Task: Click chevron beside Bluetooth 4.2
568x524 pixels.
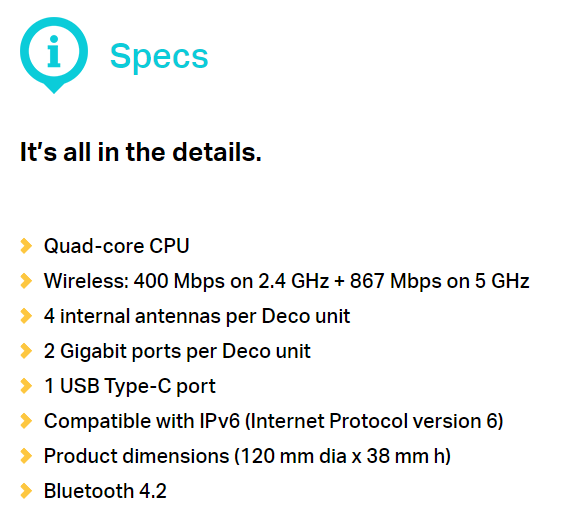Action: 26,491
